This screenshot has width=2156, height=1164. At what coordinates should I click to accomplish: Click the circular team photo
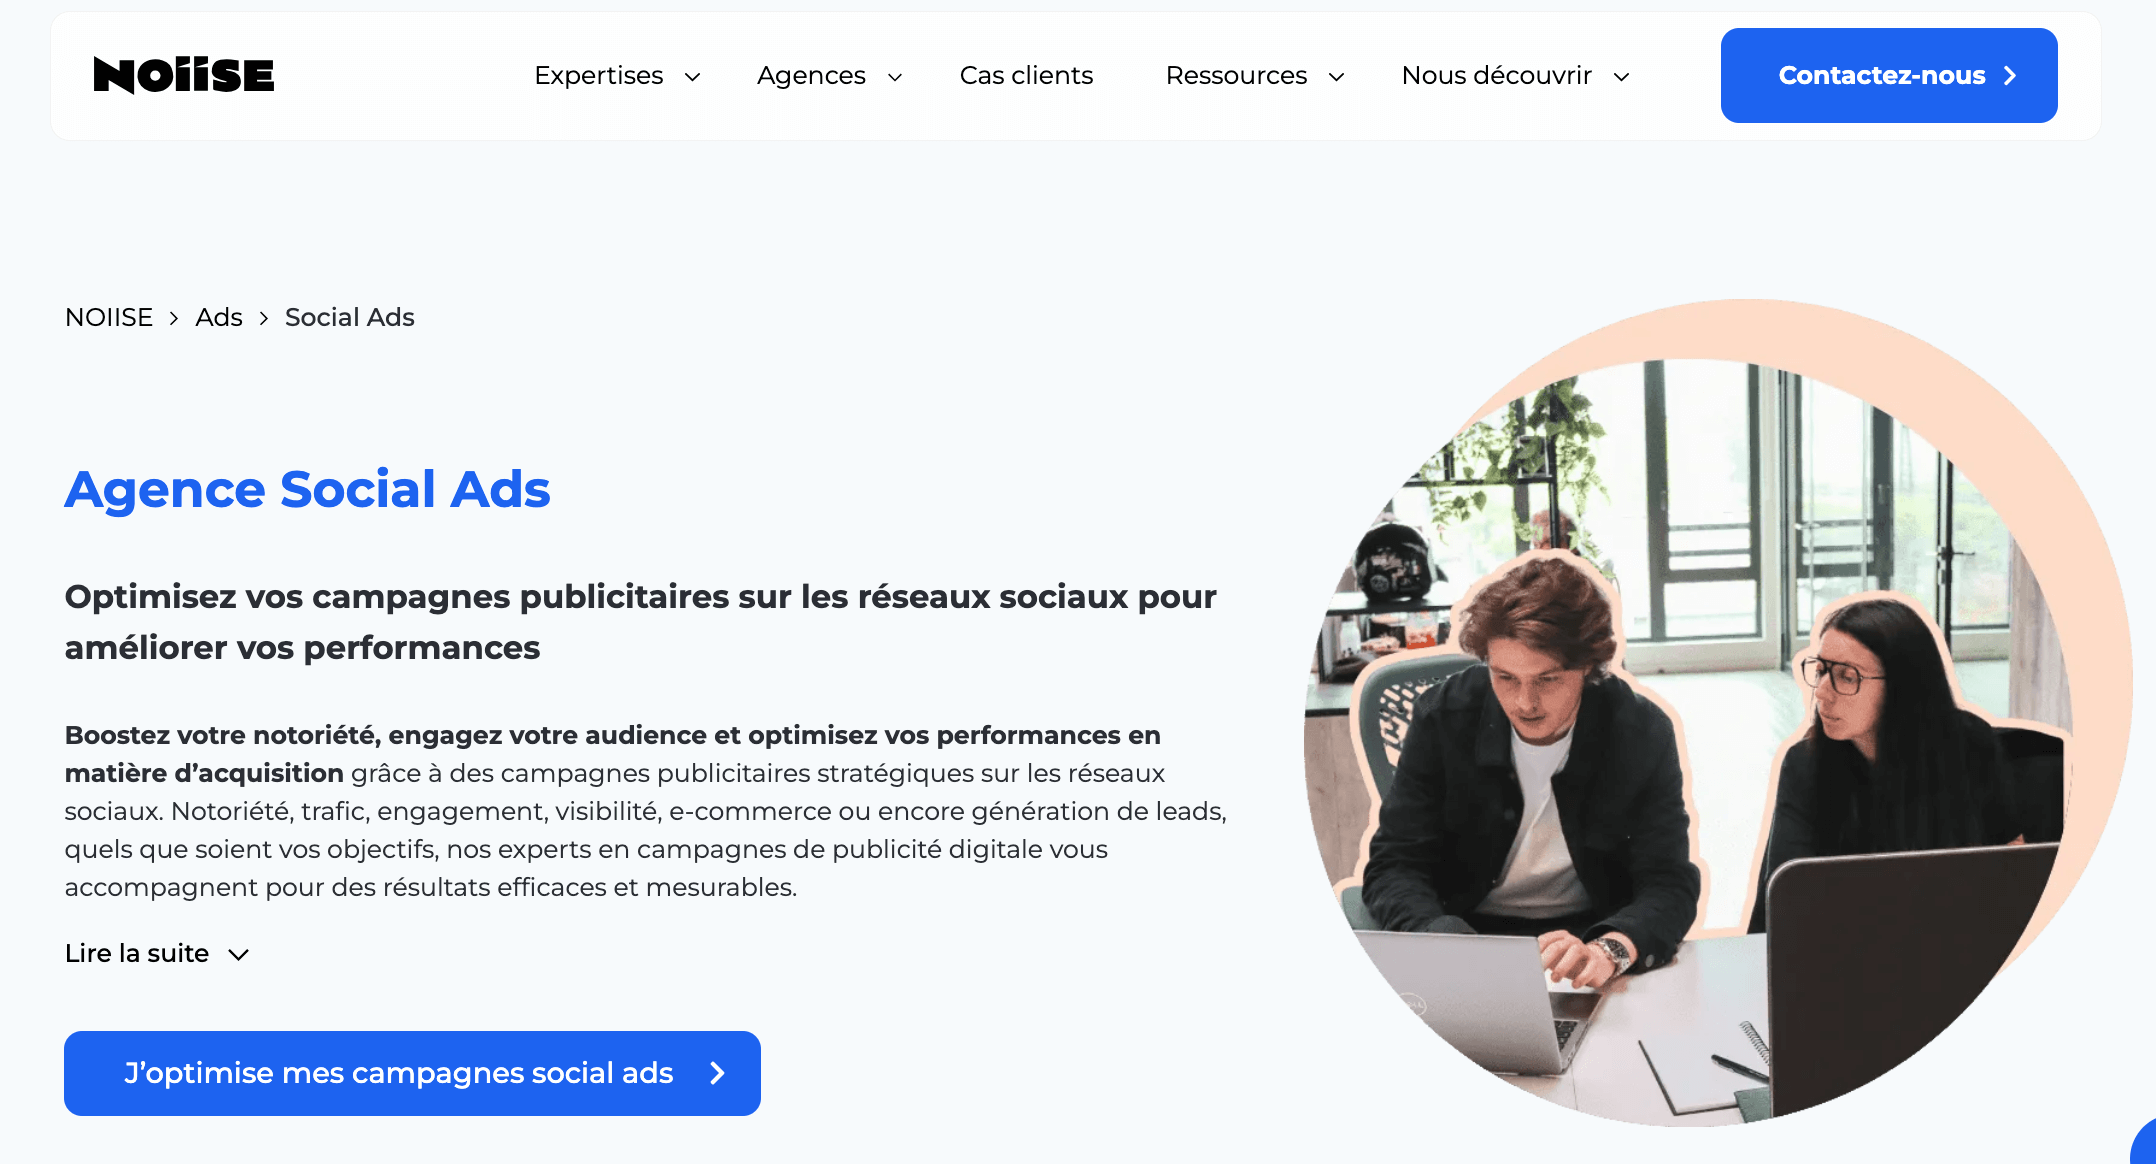pos(1718,713)
